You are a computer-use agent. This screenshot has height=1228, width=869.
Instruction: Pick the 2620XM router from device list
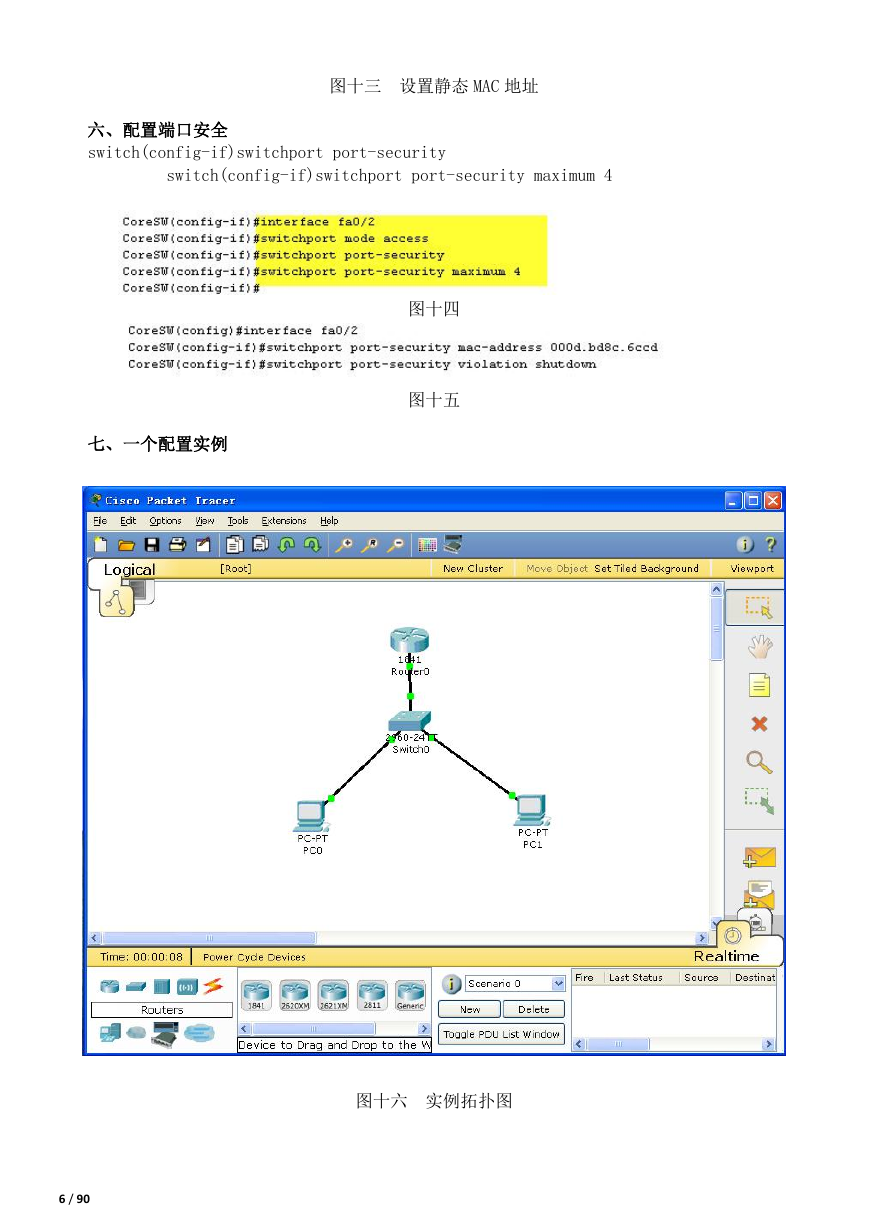[294, 994]
